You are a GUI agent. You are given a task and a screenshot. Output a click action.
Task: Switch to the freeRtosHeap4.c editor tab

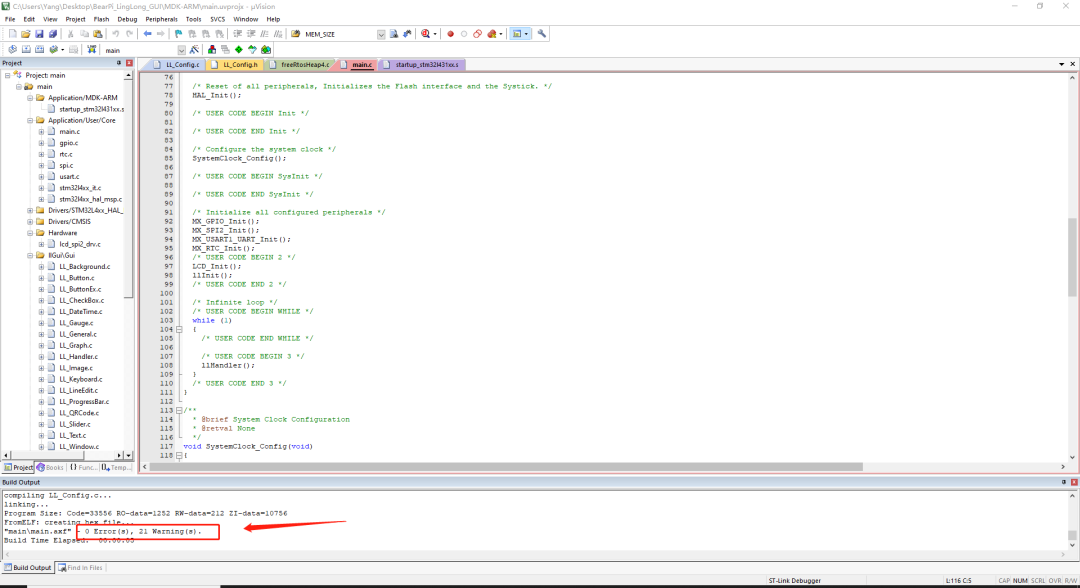303,64
